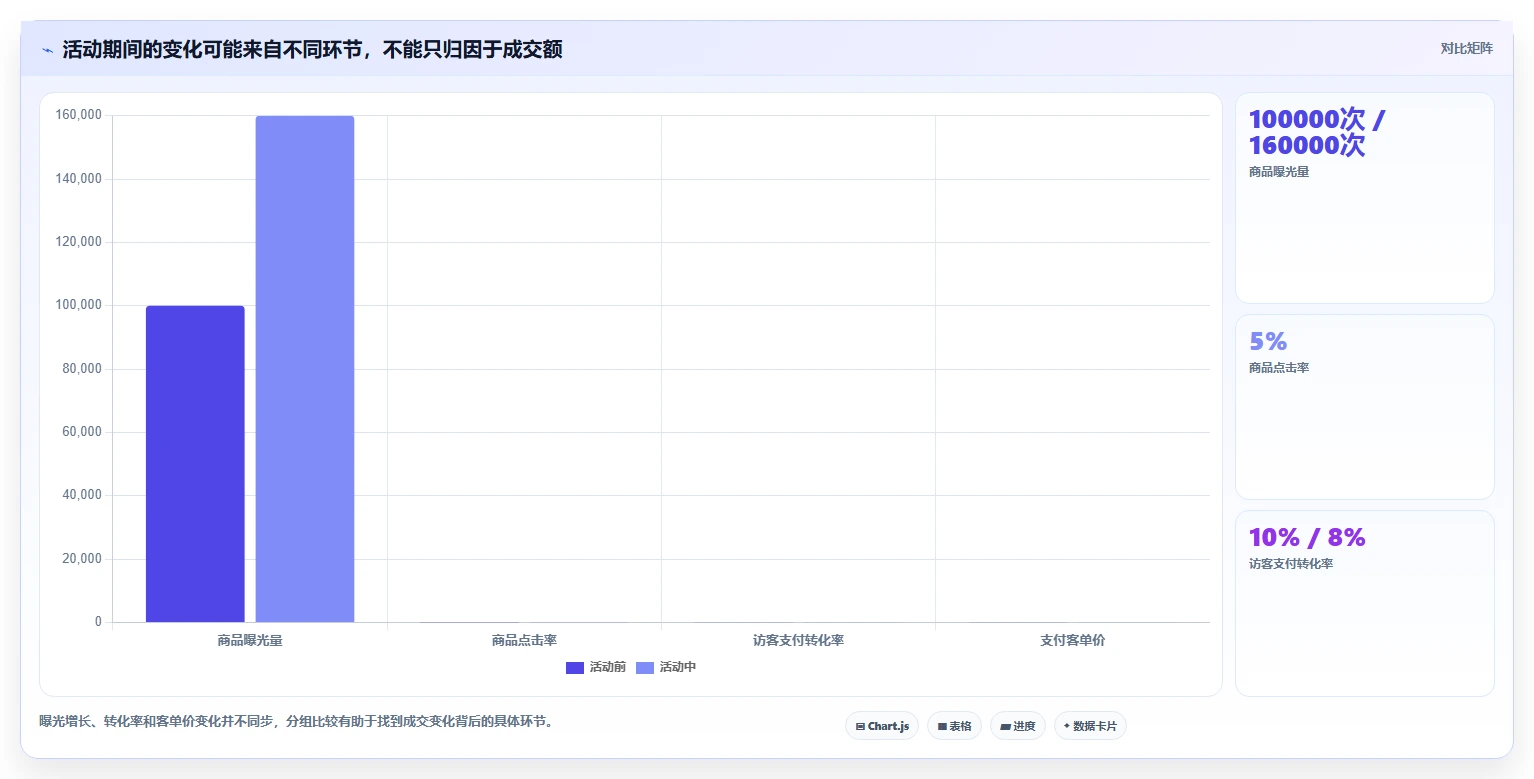Click the 160,000 y-axis tick label
Viewport: 1534px width, 779px height.
coord(79,115)
